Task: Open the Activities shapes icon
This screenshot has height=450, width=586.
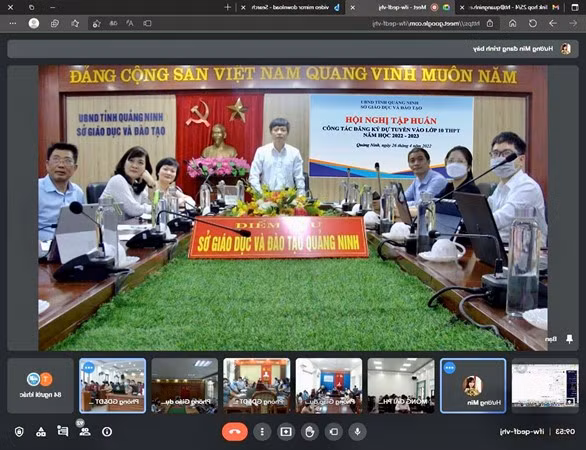Action: point(41,432)
